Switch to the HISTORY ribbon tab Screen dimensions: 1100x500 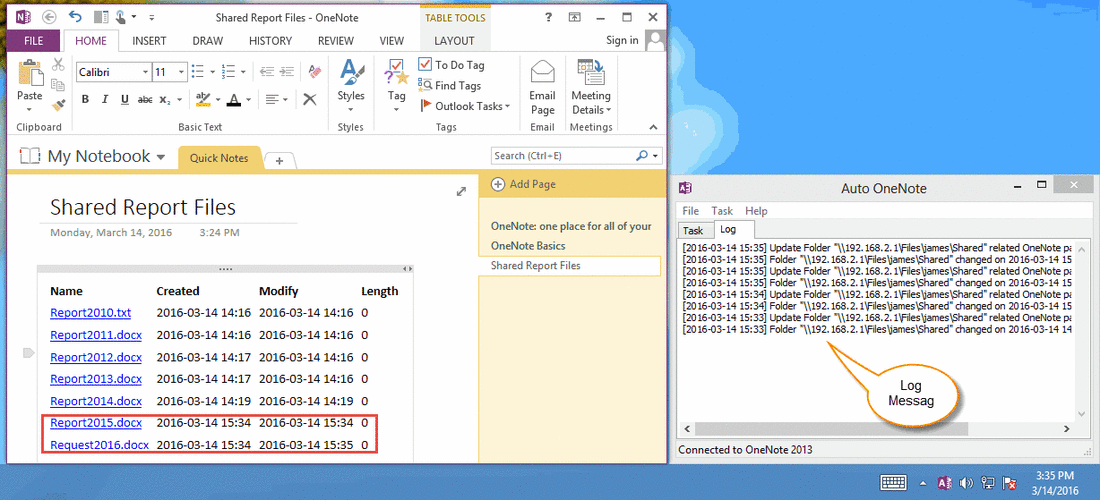(x=270, y=41)
